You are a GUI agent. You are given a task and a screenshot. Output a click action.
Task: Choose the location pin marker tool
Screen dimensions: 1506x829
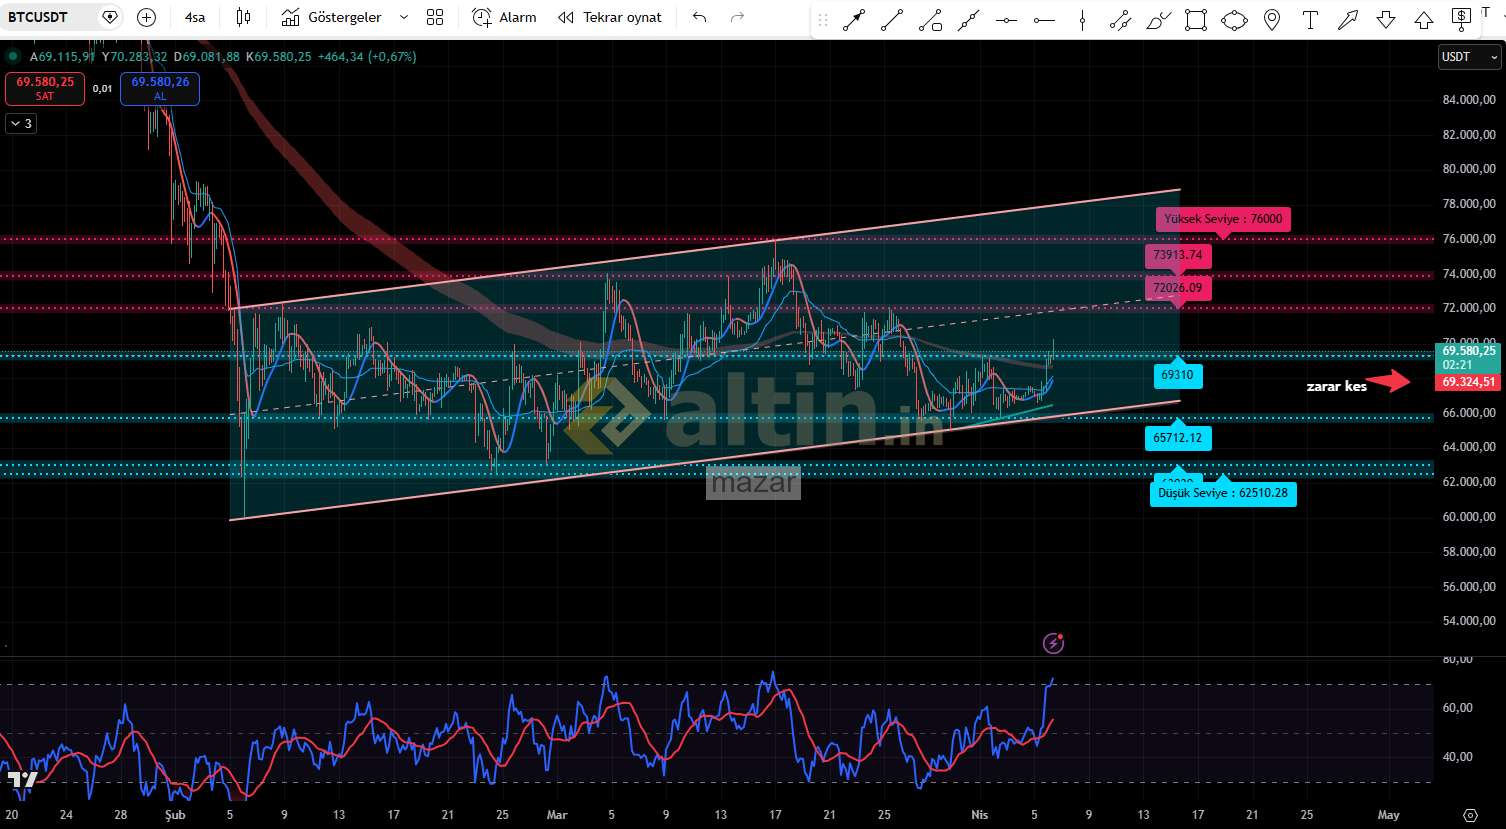(1272, 19)
